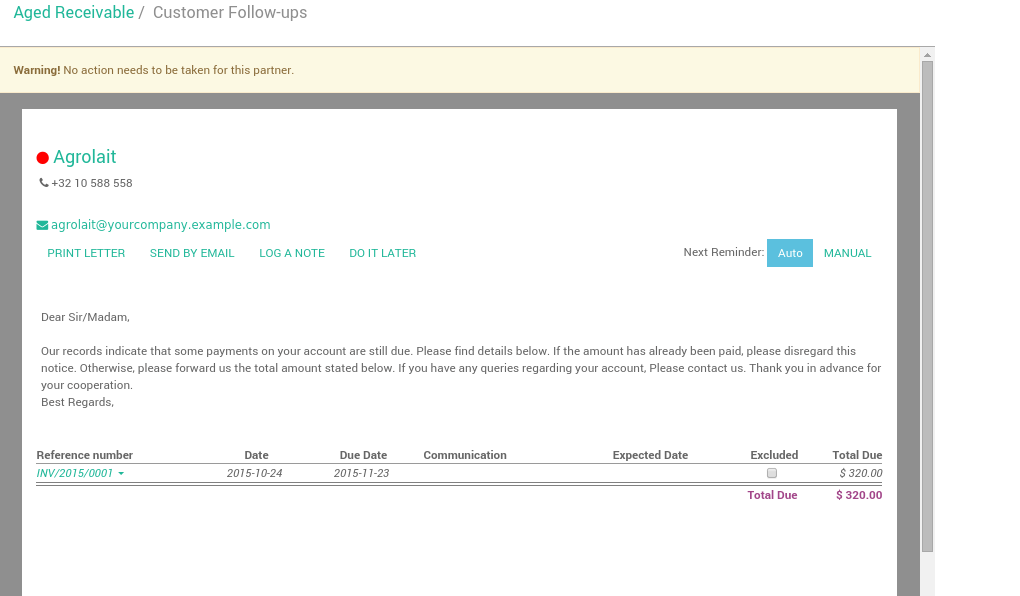
Task: Open the Agrolait partner name link
Action: click(85, 157)
